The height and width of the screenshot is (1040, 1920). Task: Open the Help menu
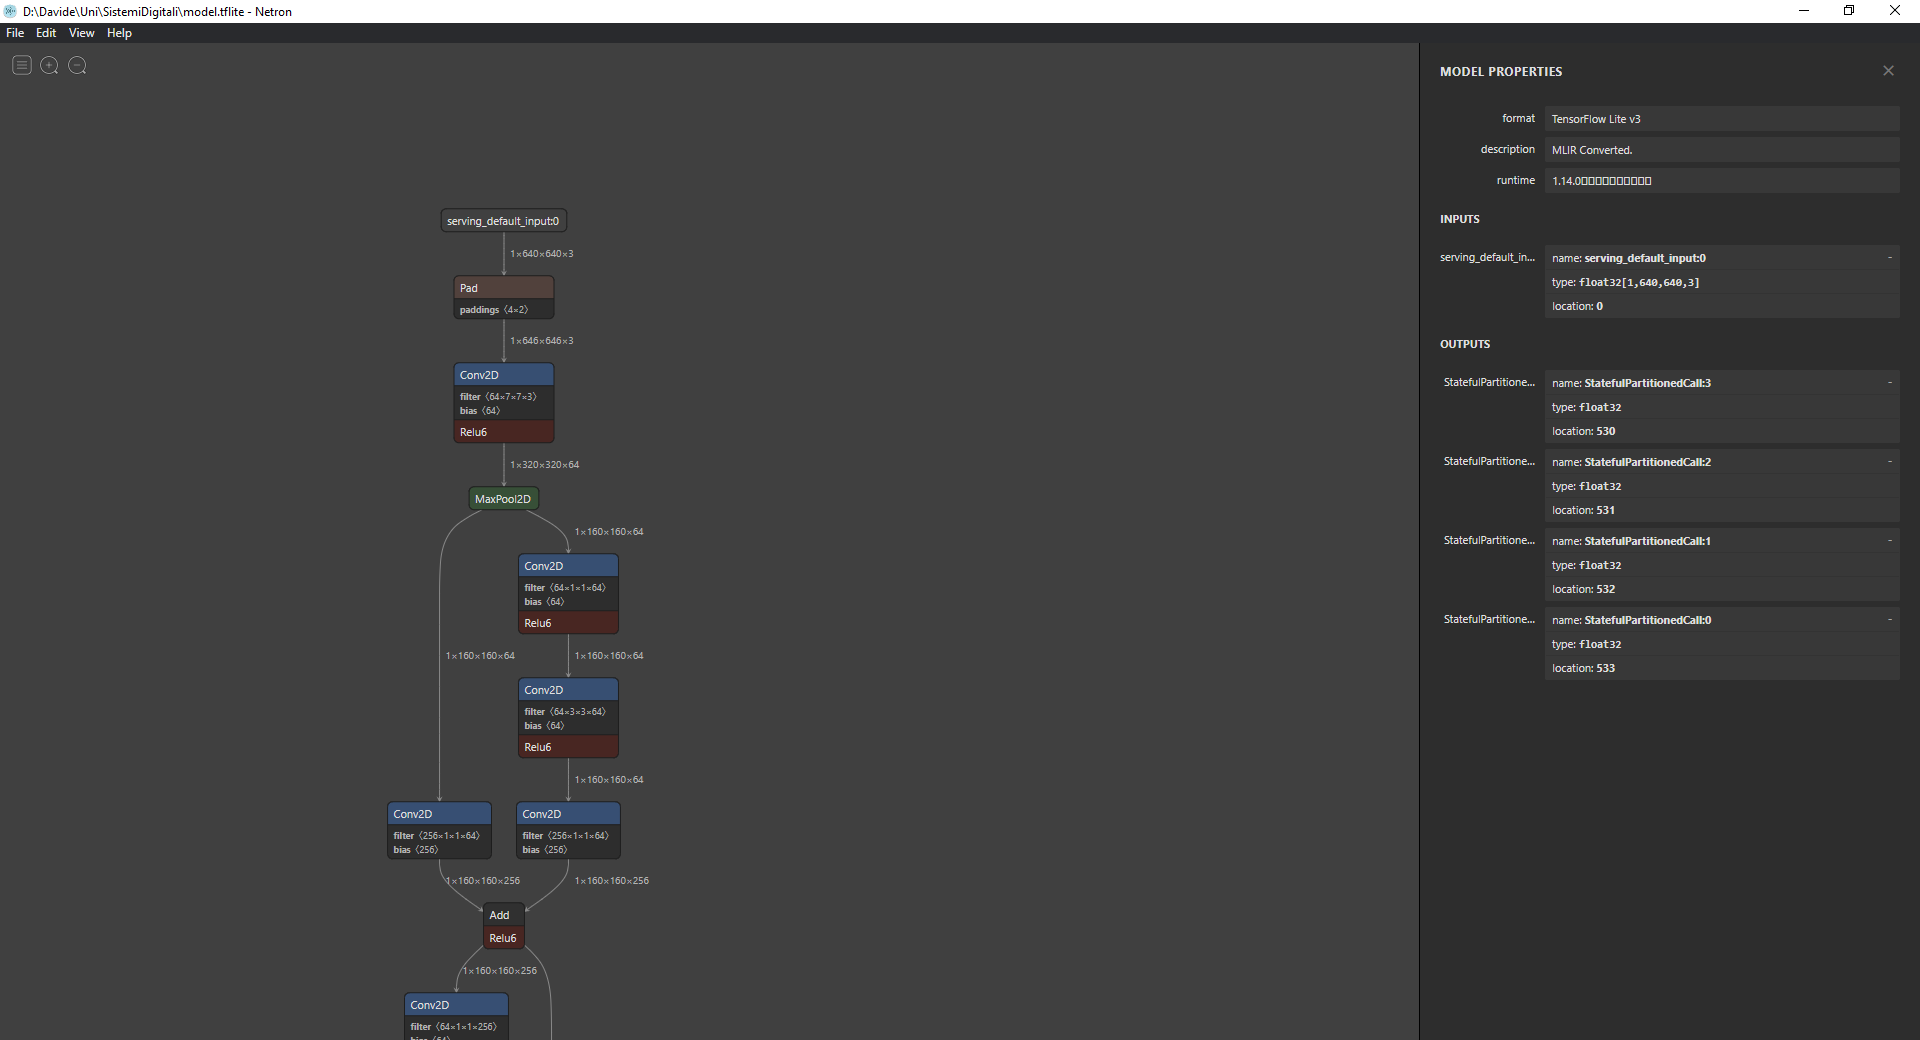(119, 33)
